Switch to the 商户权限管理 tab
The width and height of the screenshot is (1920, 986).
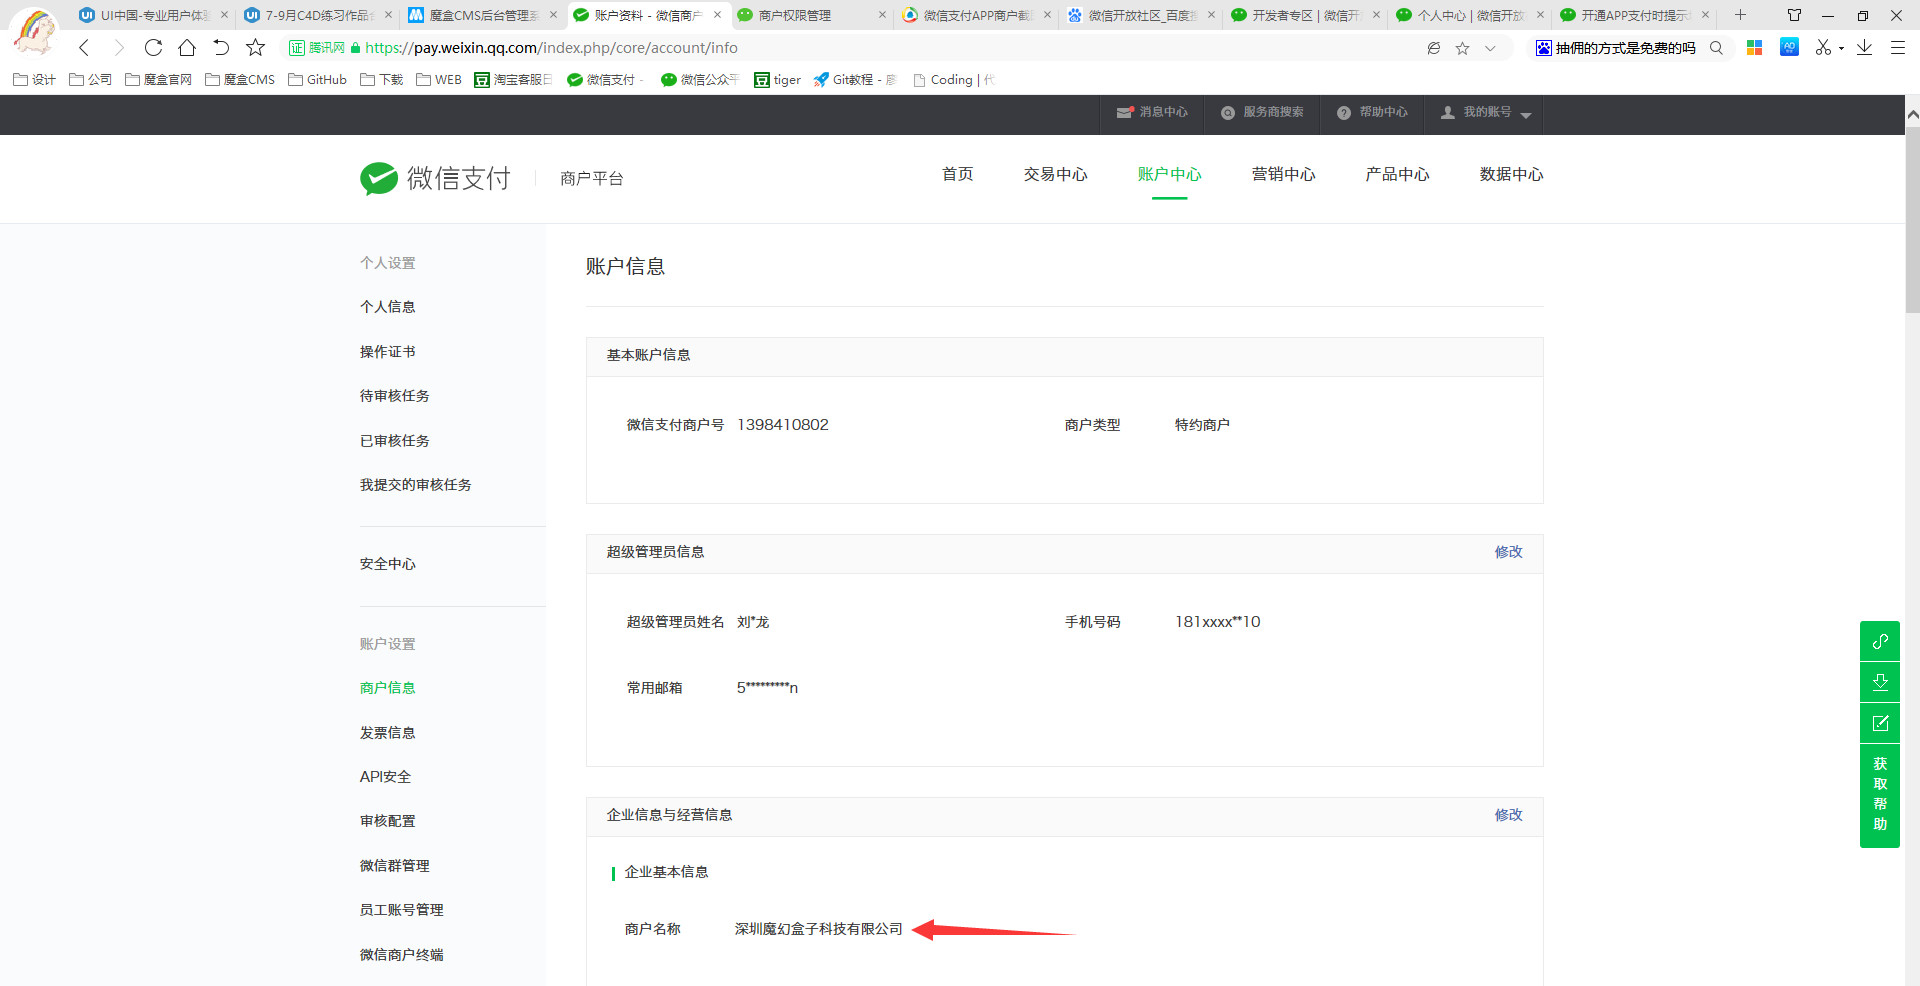(812, 15)
